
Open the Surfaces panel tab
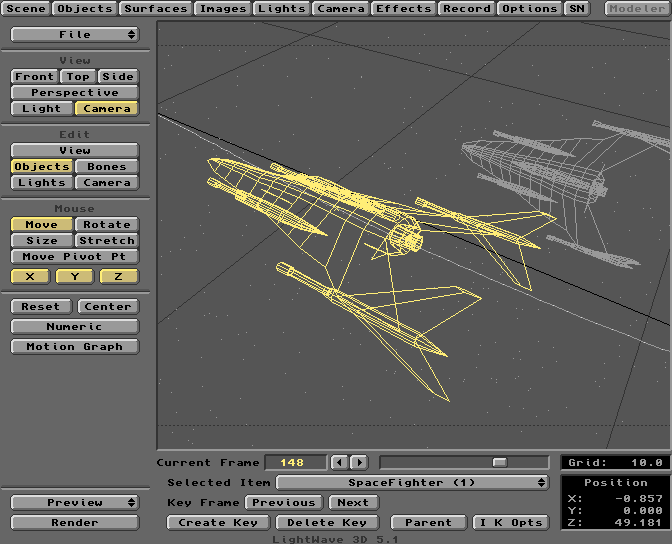tap(155, 8)
